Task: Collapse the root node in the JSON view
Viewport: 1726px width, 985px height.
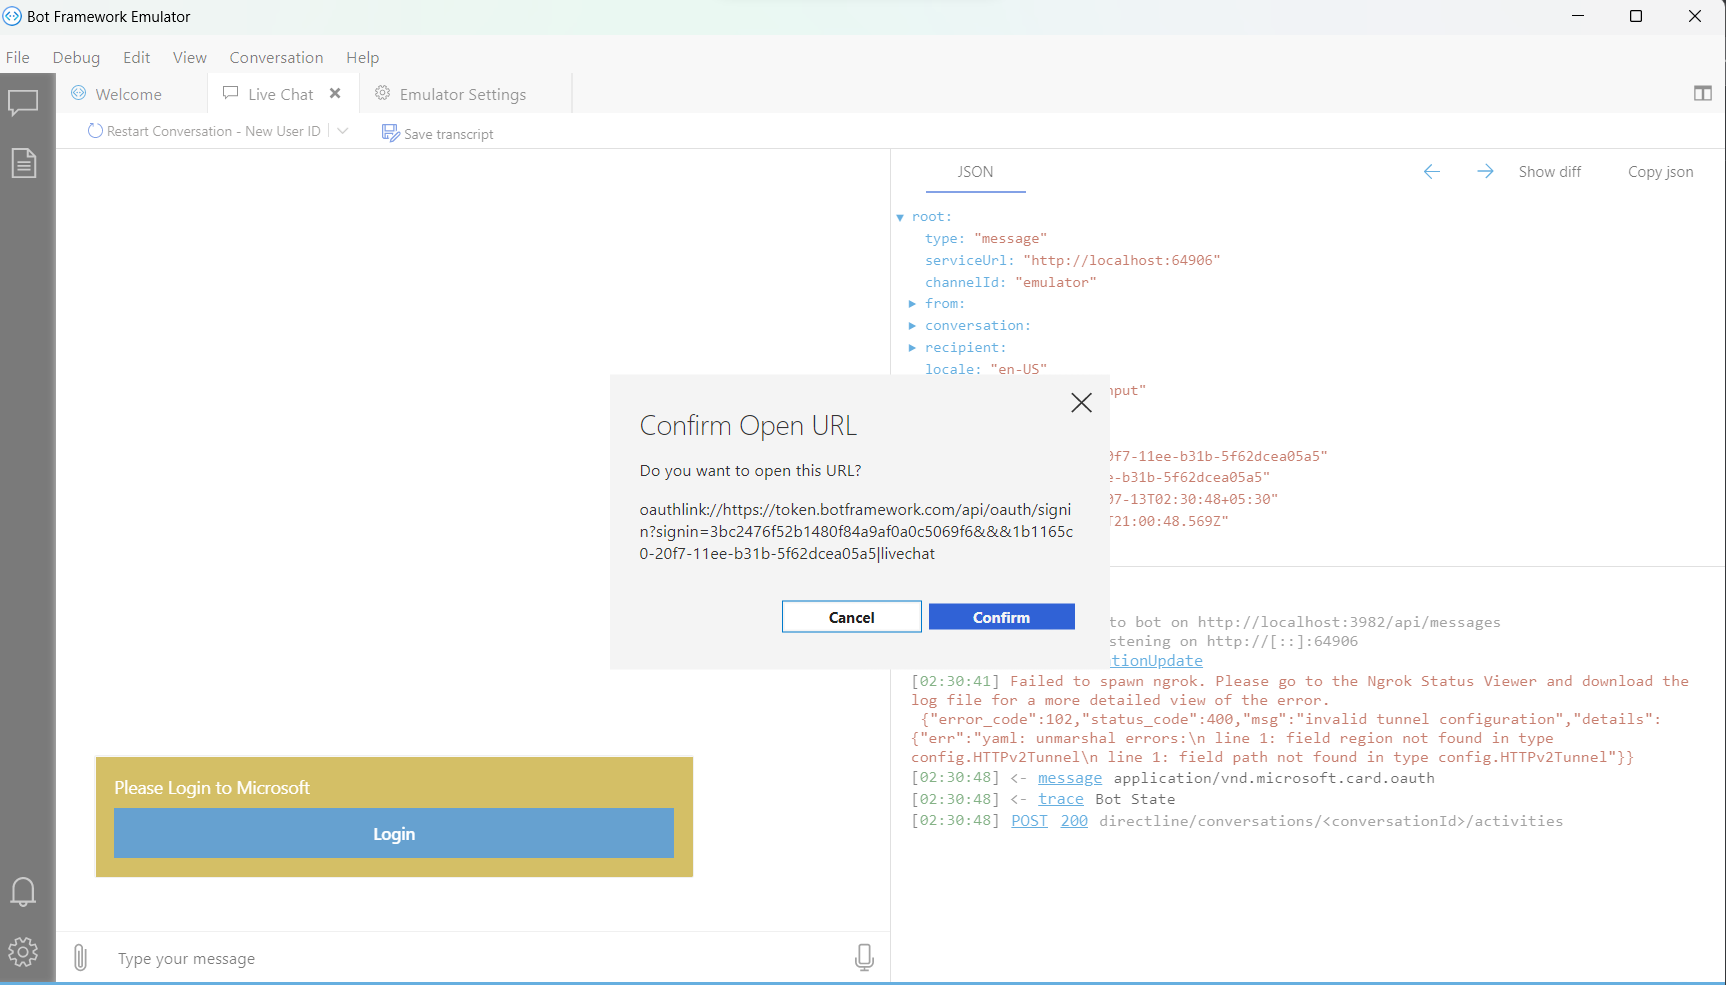Action: (x=901, y=216)
